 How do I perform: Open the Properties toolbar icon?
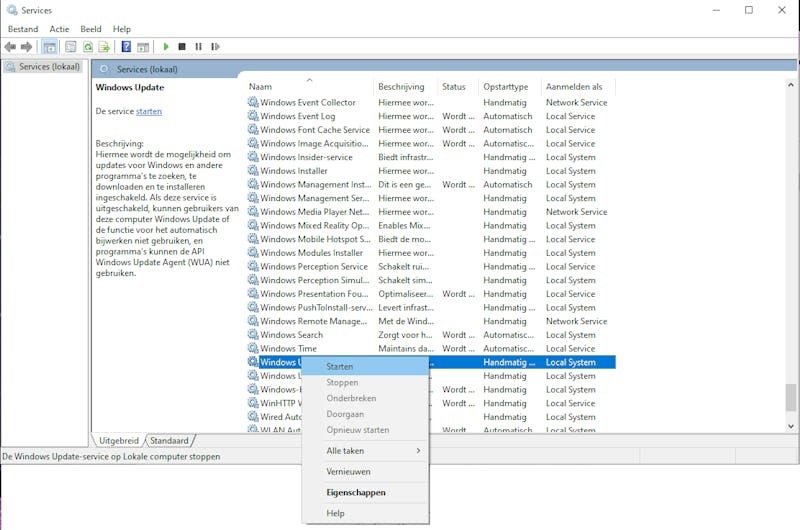pos(70,47)
